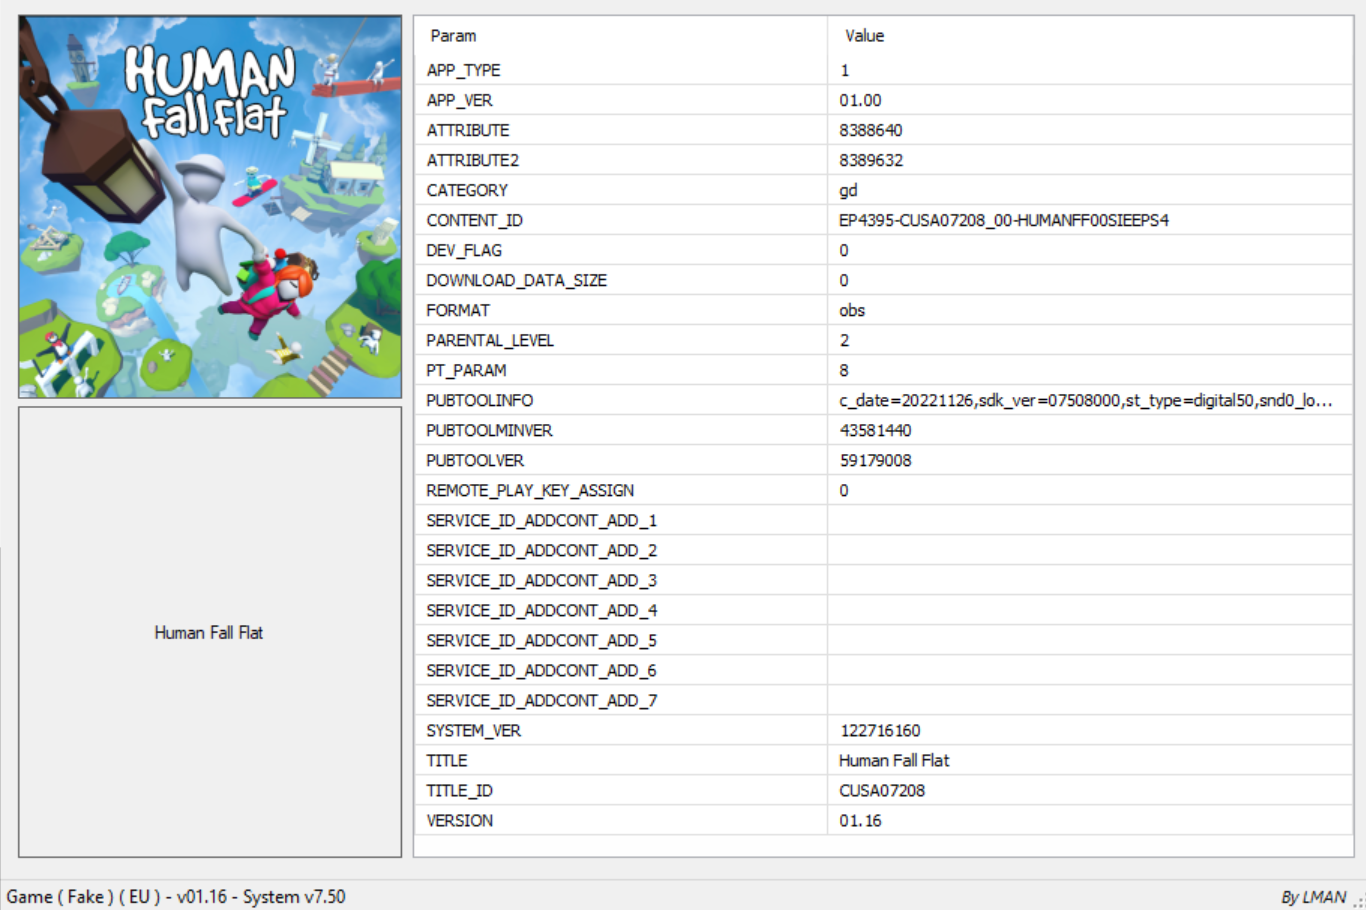Screen dimensions: 1366x910
Task: Click the value 8389632
Action: point(871,160)
